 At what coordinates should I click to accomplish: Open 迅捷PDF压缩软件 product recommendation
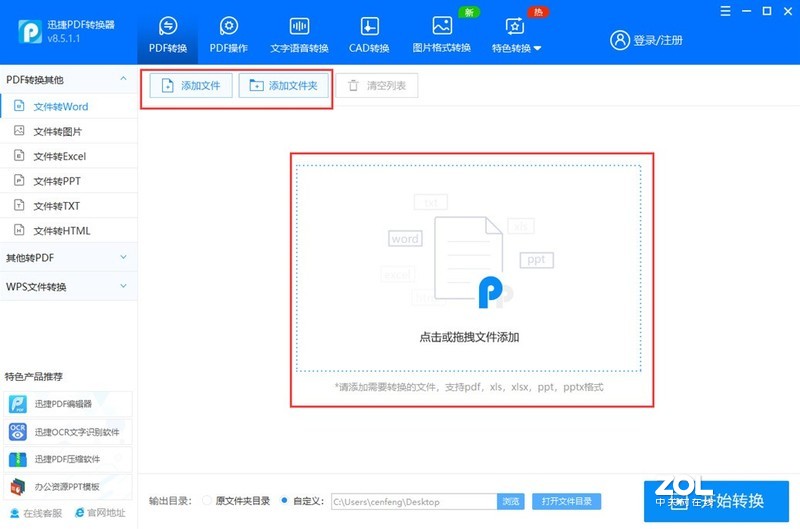(x=68, y=459)
